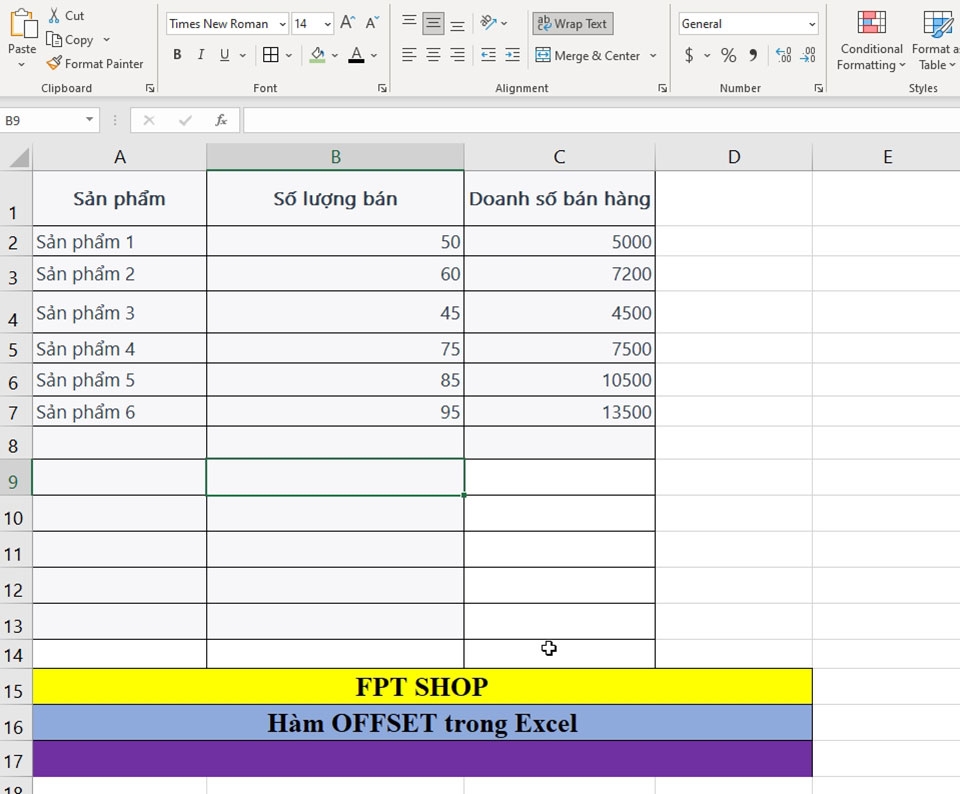Select the cell containing 10500

point(559,380)
